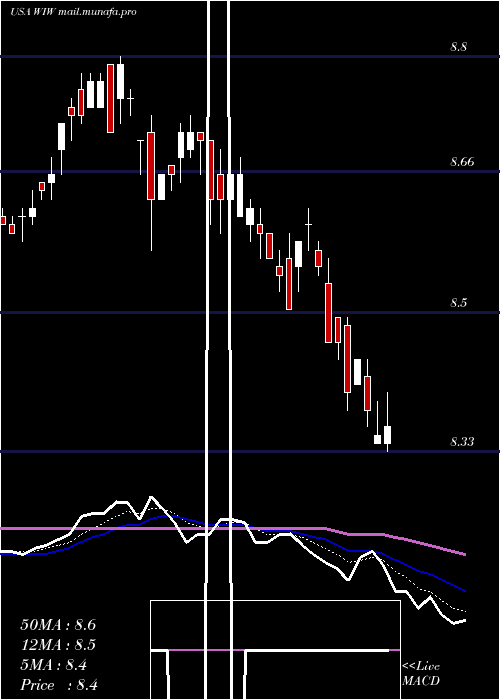Click the 'USA WIW mail.munafa.pro' chart title

pyautogui.click(x=73, y=12)
